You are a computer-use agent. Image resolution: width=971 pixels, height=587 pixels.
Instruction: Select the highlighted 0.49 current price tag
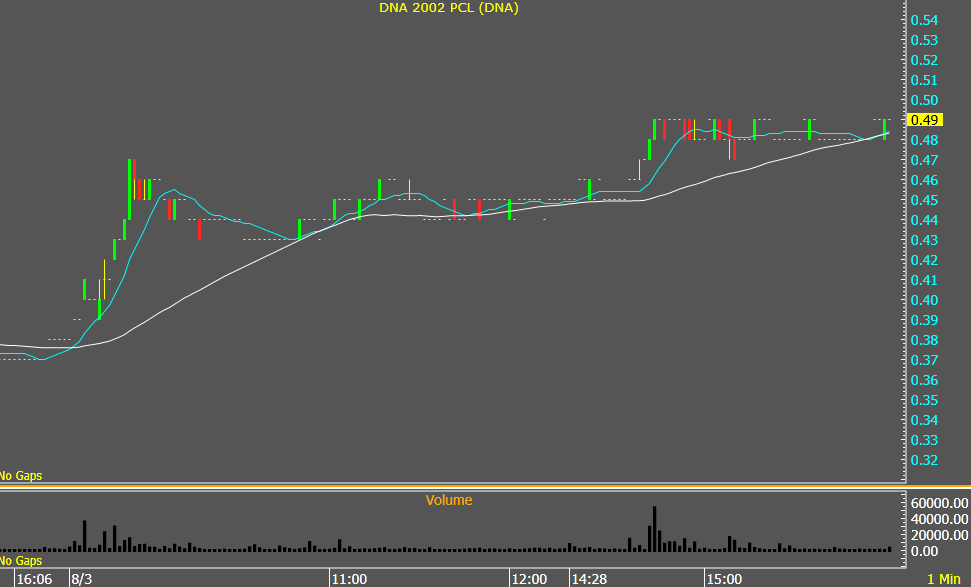925,120
